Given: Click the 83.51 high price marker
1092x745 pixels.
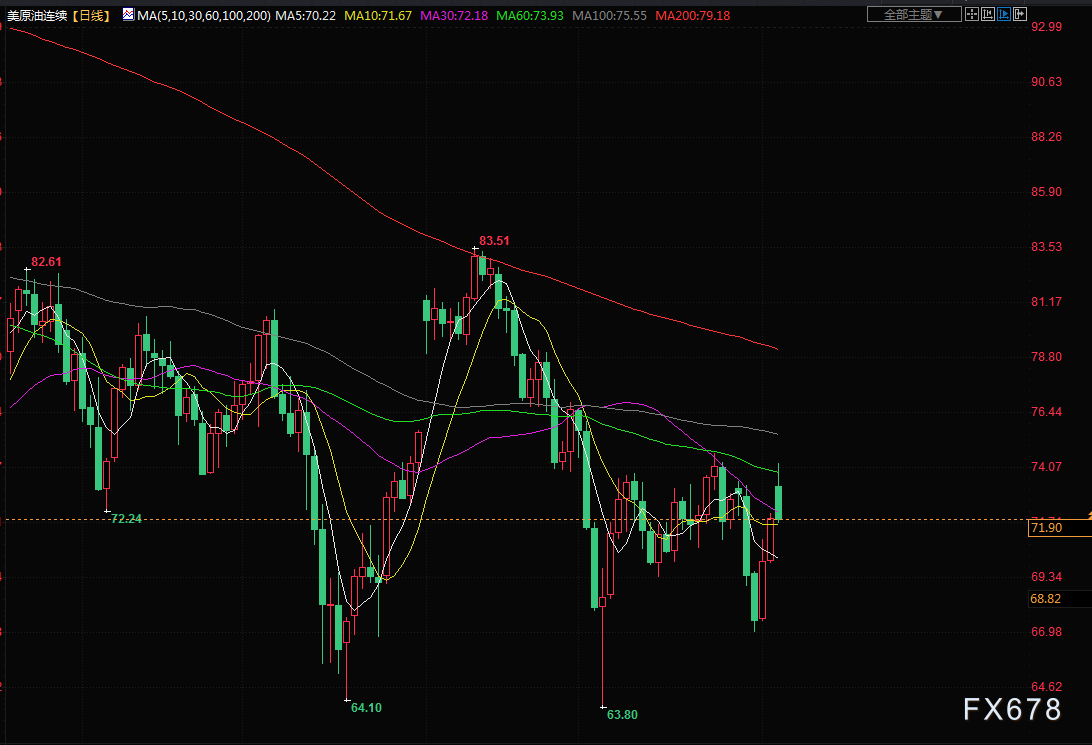Looking at the screenshot, I should click(494, 241).
